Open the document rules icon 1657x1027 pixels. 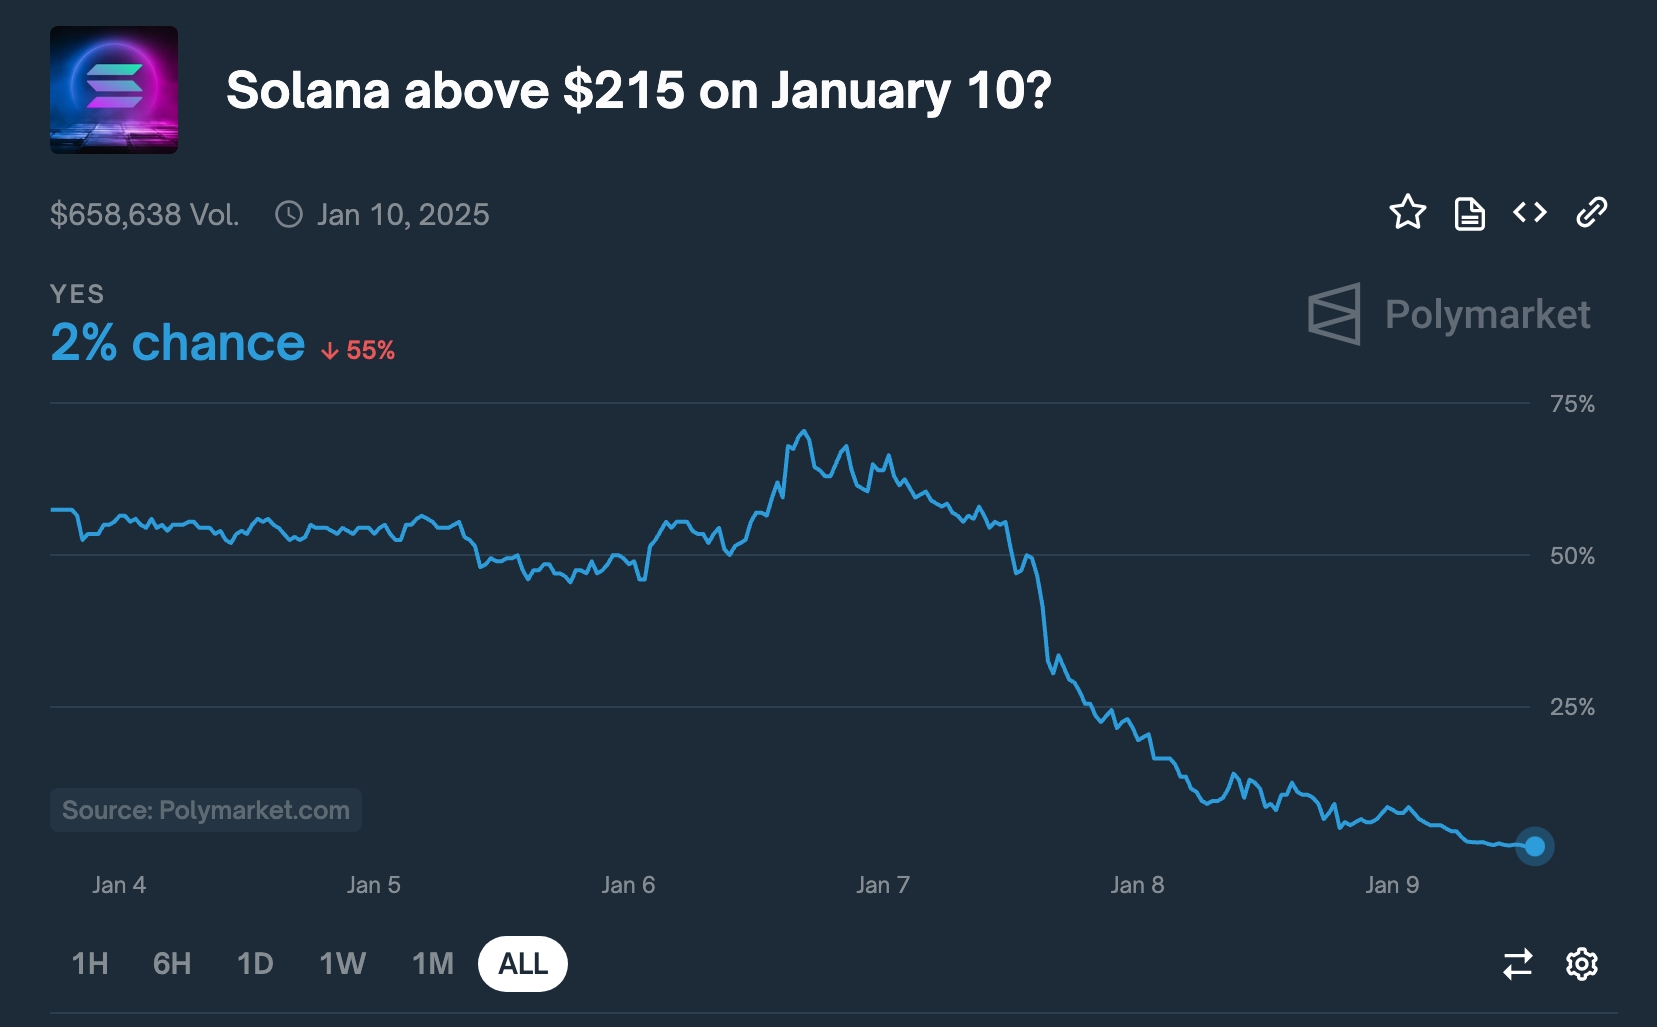coord(1469,213)
